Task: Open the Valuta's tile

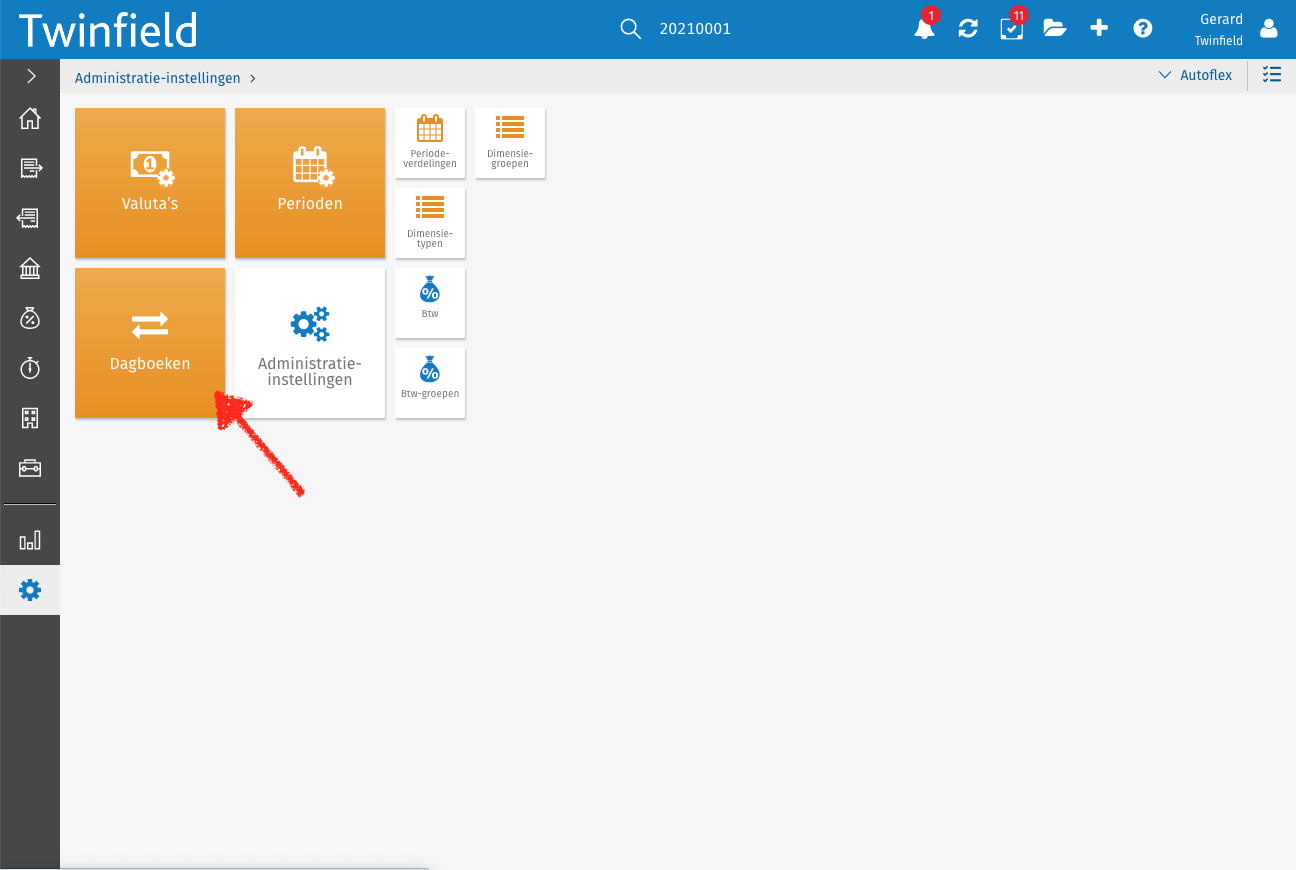Action: pos(150,182)
